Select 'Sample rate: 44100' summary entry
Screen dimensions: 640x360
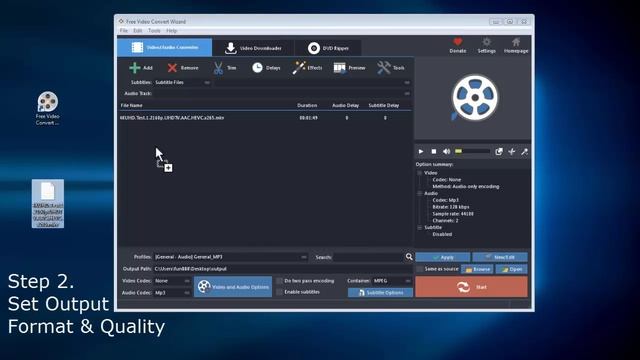(453, 214)
